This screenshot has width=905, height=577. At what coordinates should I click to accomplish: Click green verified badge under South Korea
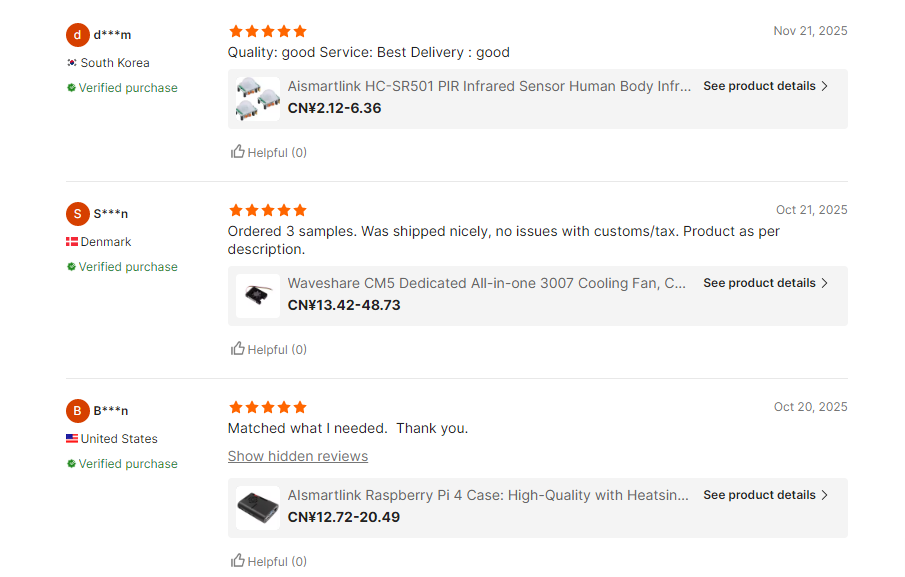click(x=72, y=88)
